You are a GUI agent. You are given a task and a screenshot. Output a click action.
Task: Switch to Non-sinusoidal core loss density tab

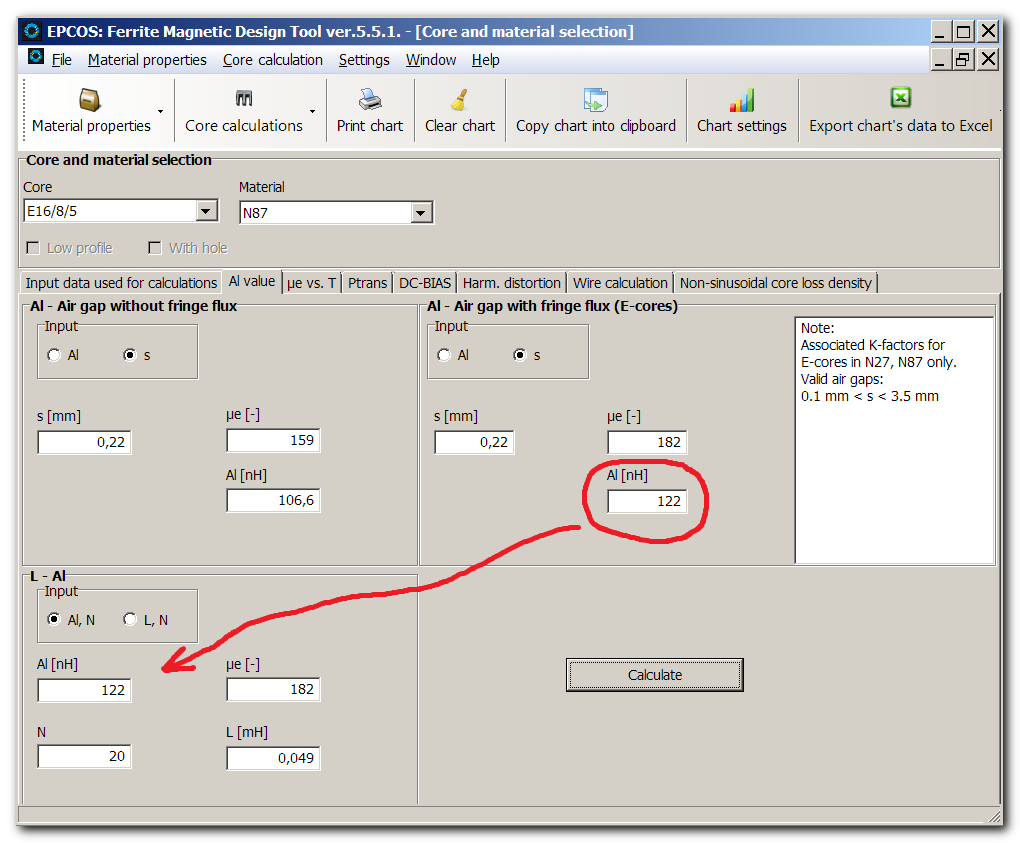coord(775,283)
